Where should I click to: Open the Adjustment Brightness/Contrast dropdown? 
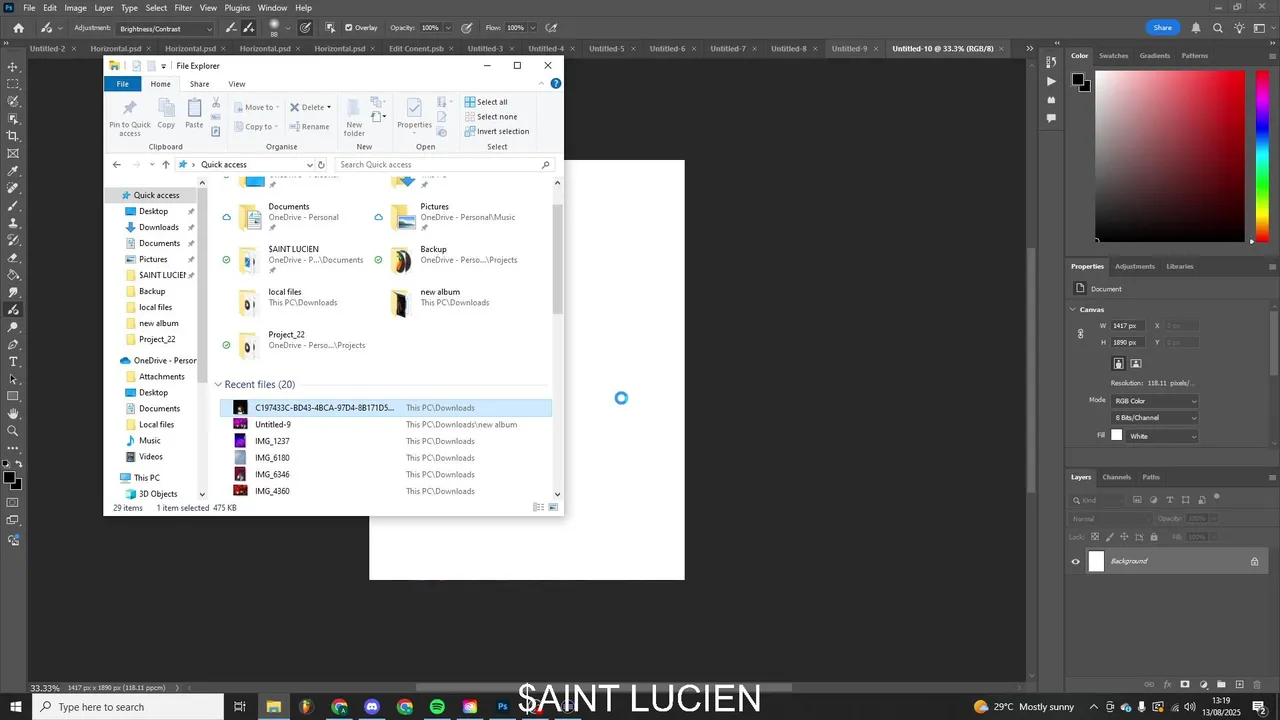pos(165,29)
